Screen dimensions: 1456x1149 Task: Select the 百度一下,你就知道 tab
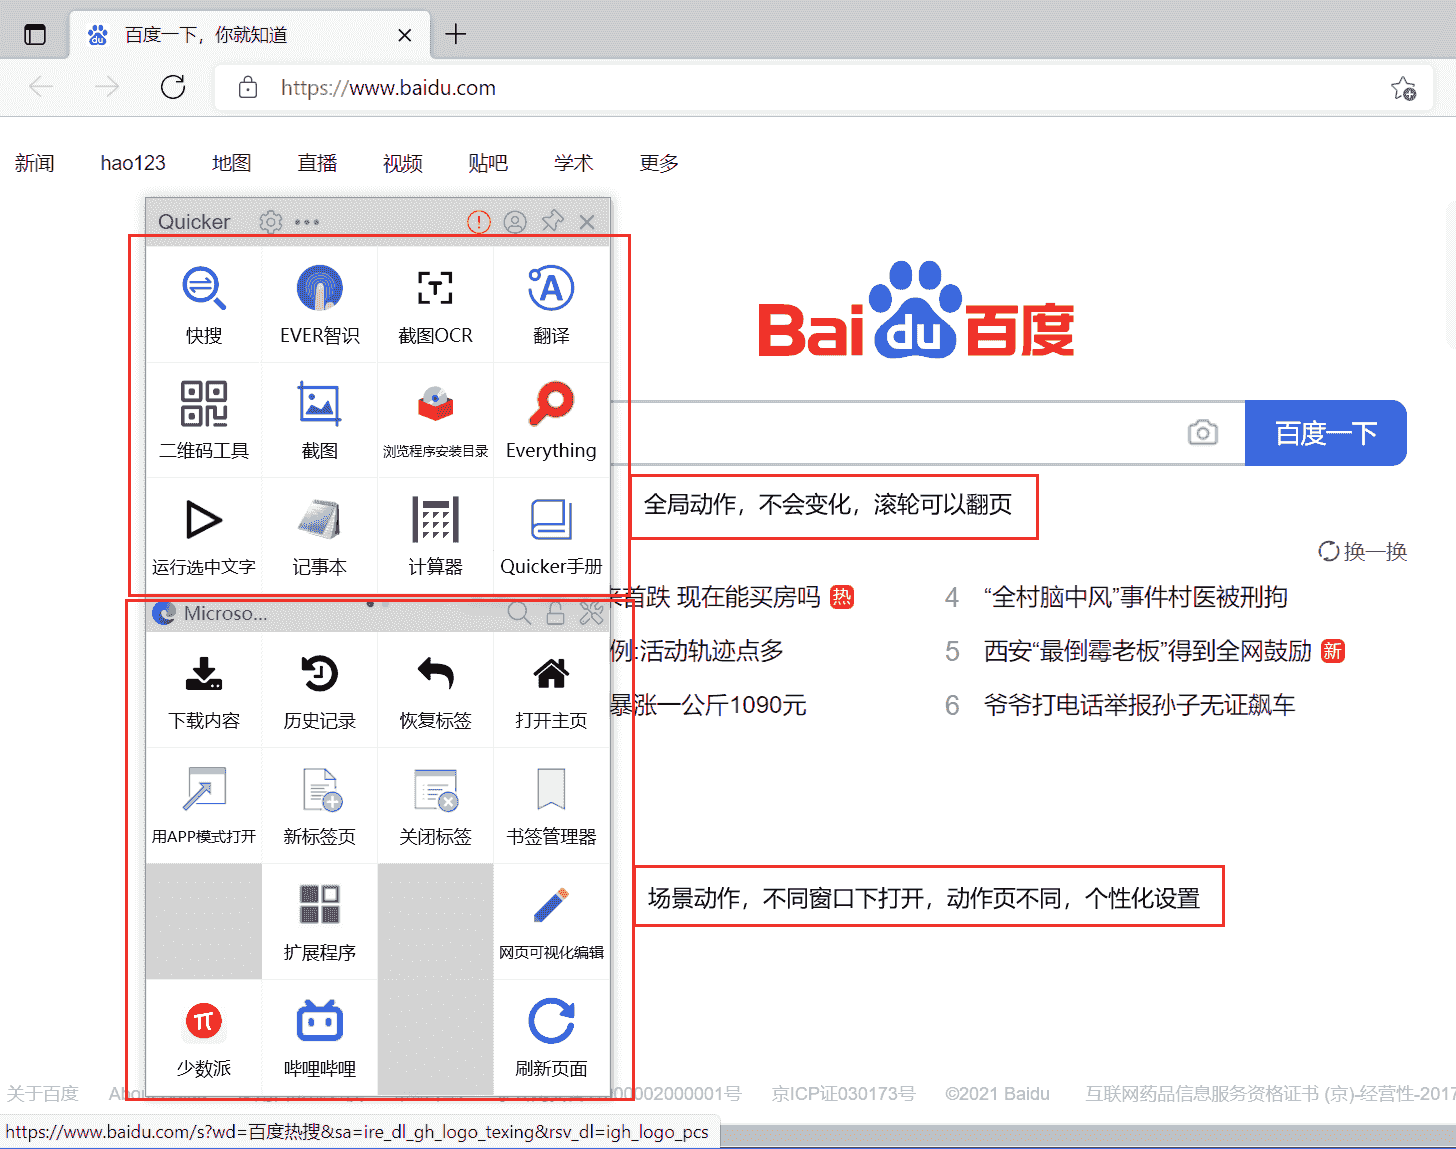(250, 35)
